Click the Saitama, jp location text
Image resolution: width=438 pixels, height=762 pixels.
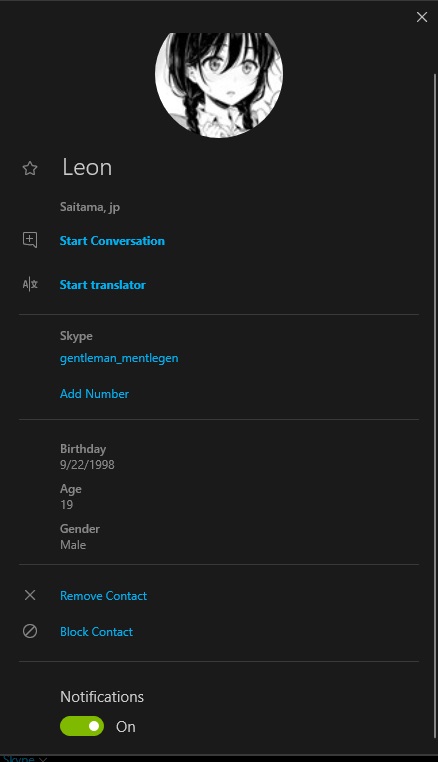[x=90, y=208]
